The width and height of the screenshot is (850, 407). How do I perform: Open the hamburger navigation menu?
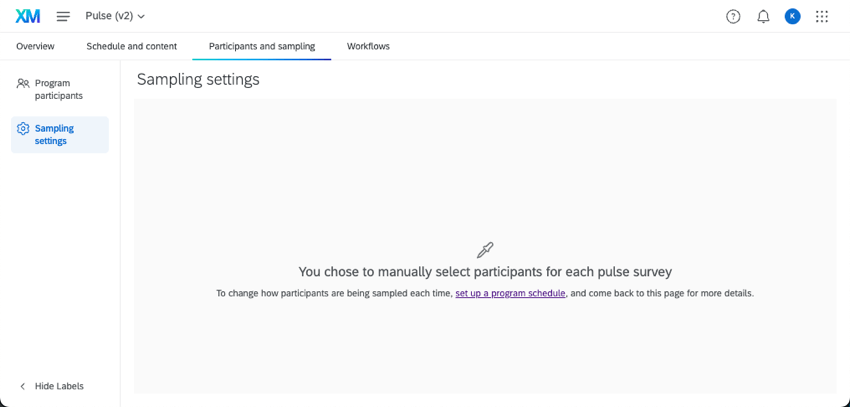tap(63, 16)
